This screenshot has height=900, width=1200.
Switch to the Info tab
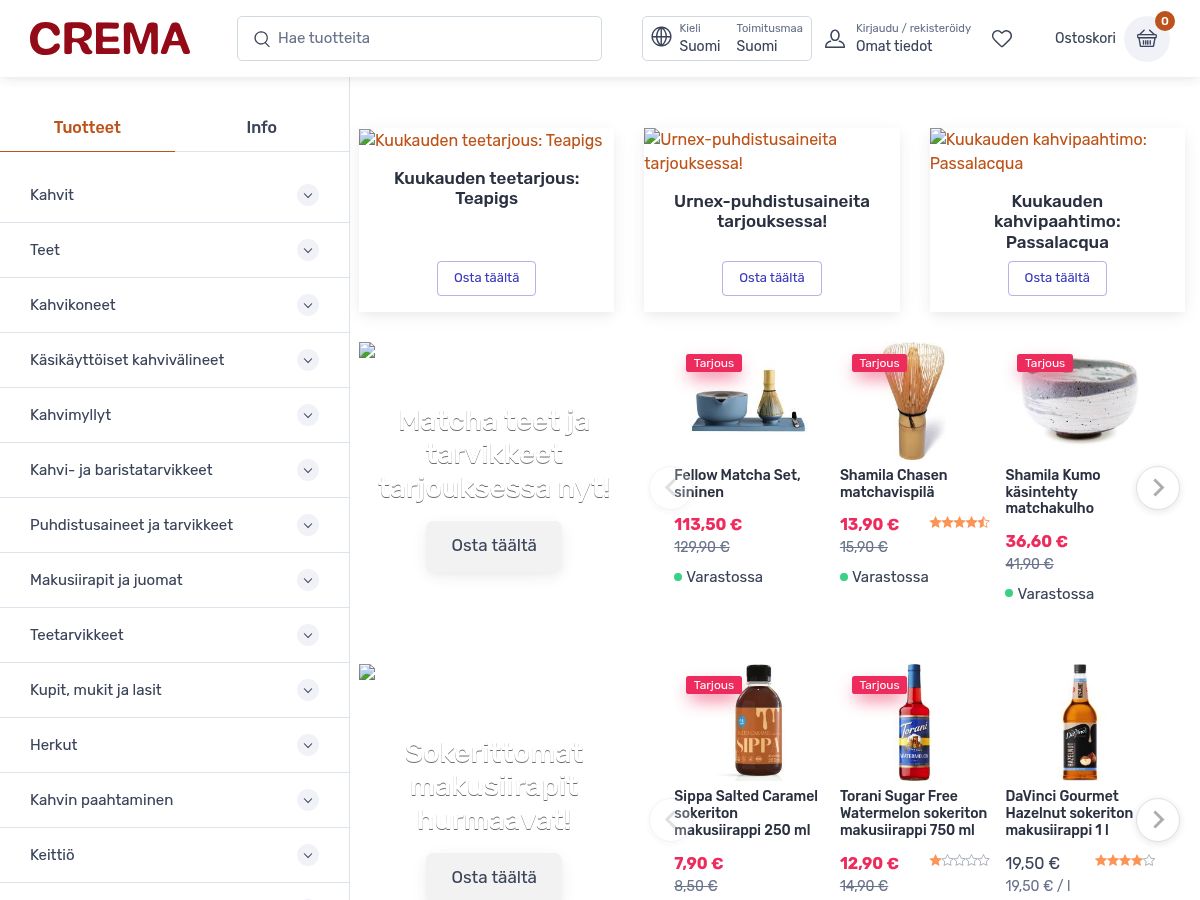tap(262, 127)
